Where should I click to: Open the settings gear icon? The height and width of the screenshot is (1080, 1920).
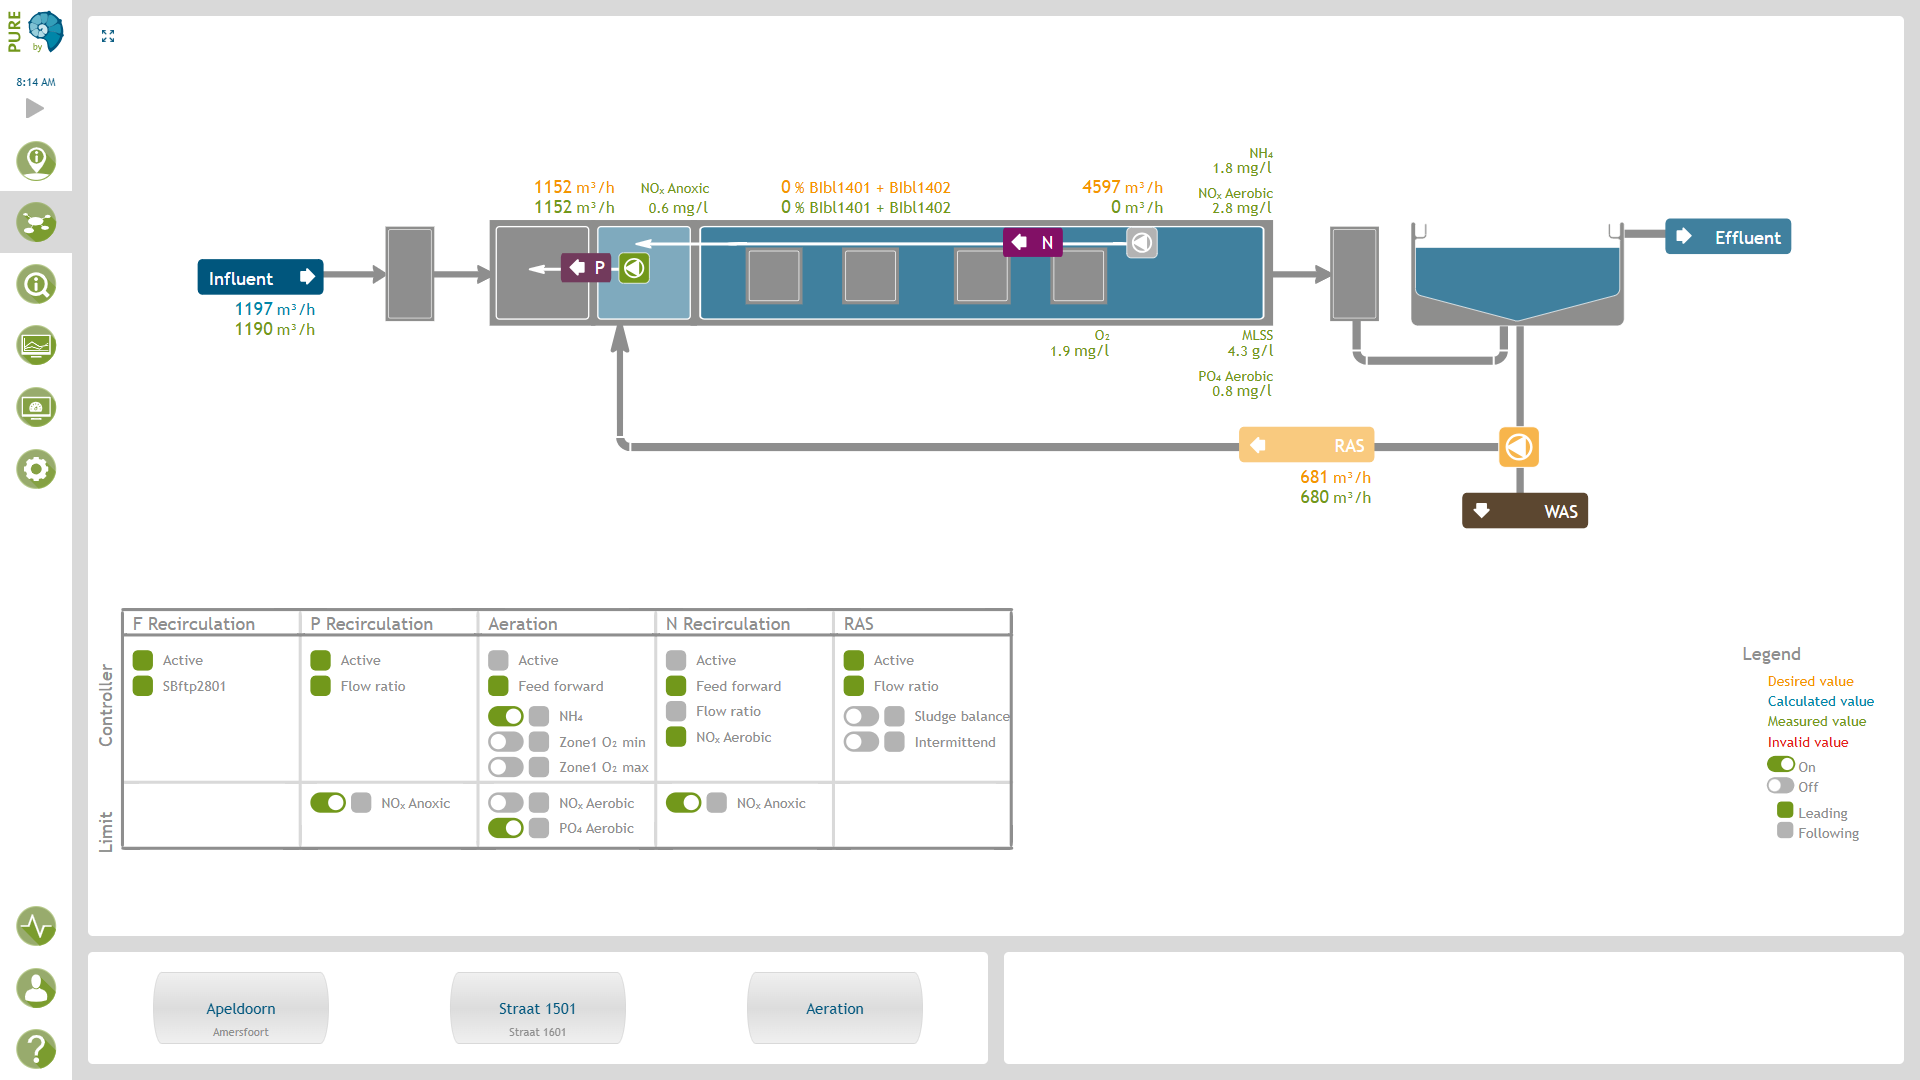pyautogui.click(x=36, y=469)
